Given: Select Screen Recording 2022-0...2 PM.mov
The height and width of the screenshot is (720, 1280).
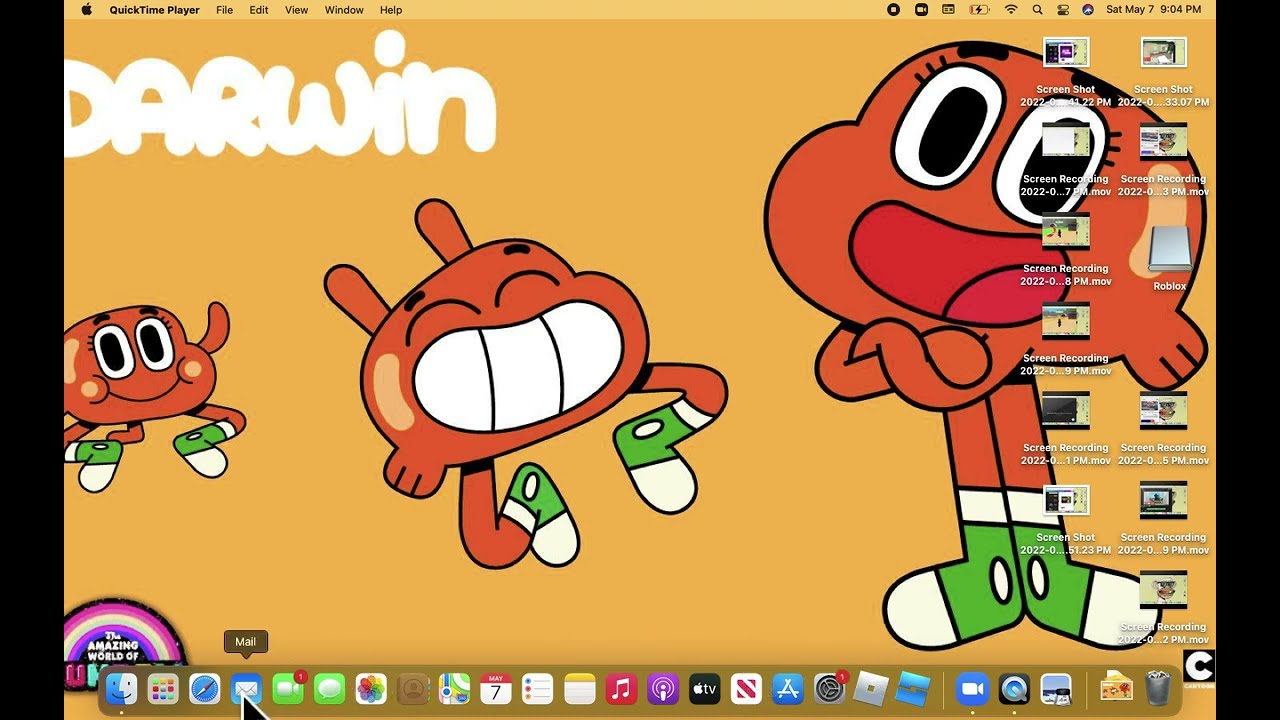Looking at the screenshot, I should point(1164,609).
